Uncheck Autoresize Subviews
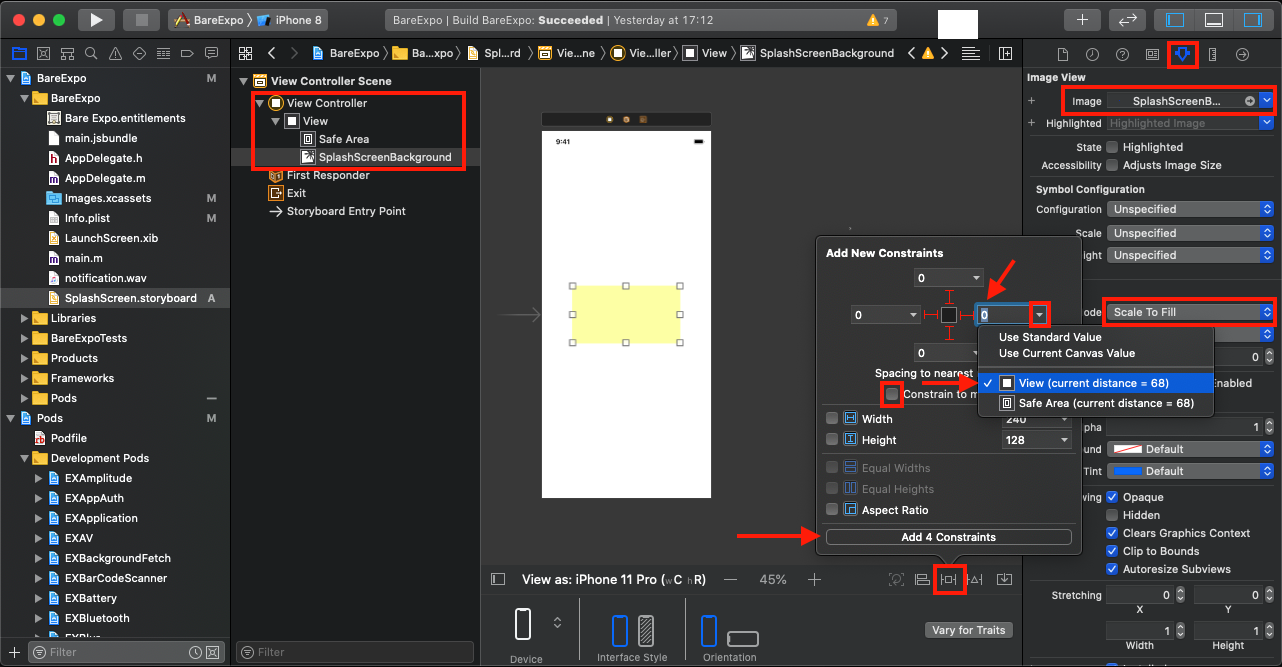 coord(1112,569)
